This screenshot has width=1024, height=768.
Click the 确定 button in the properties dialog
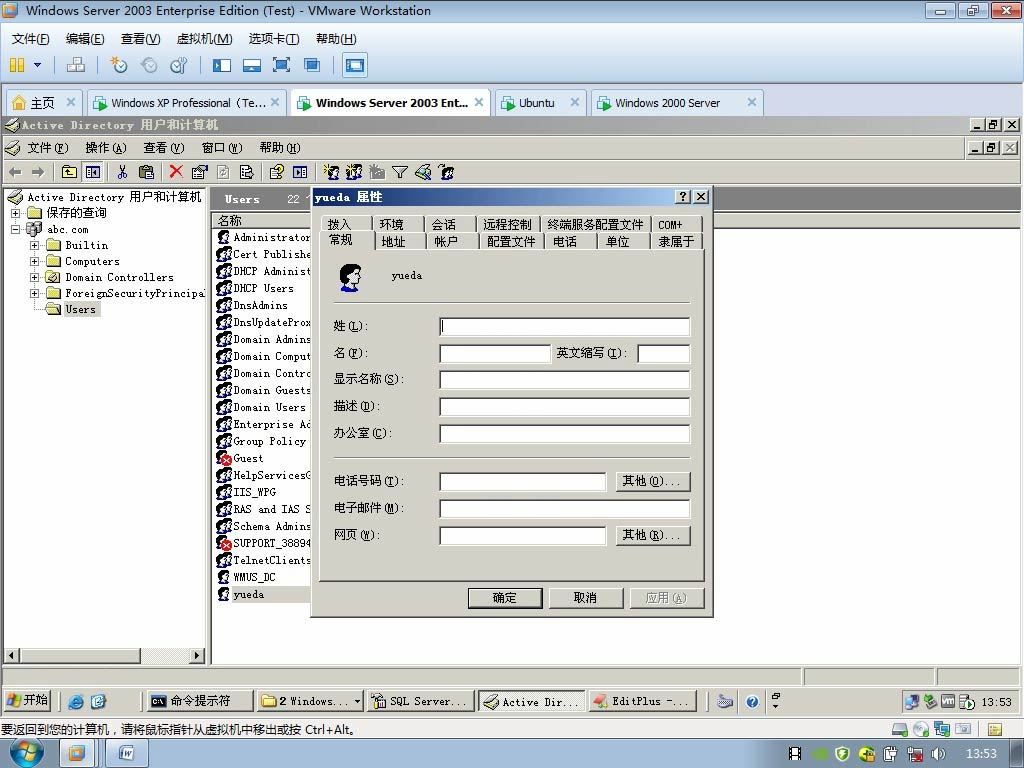pyautogui.click(x=505, y=598)
